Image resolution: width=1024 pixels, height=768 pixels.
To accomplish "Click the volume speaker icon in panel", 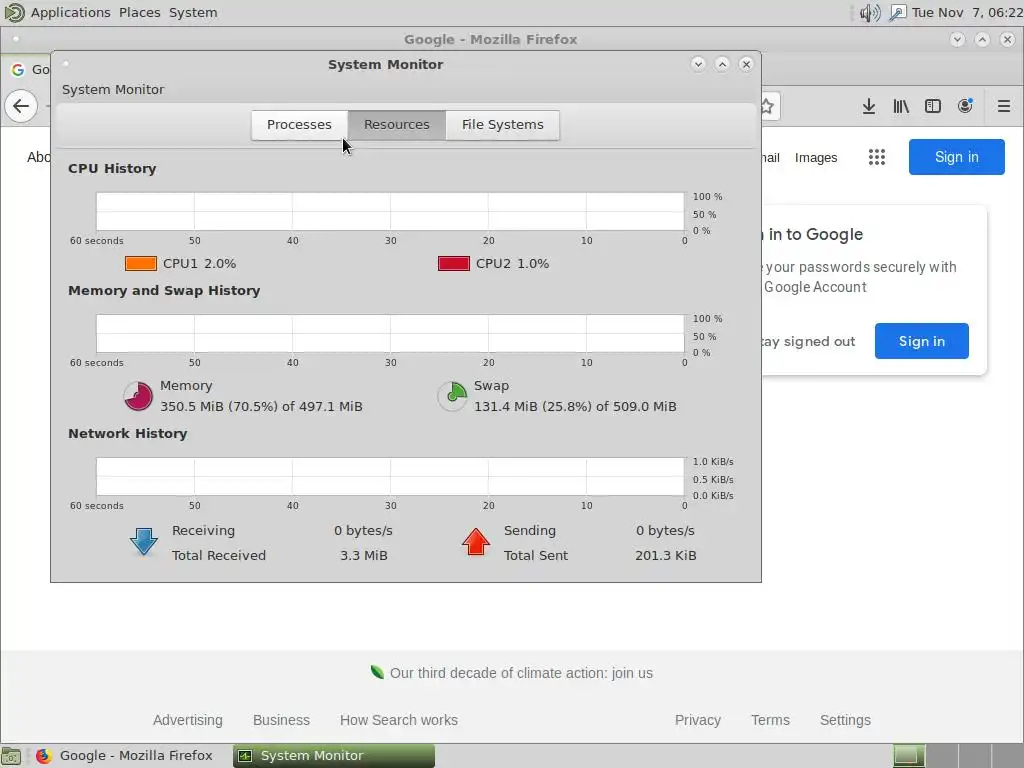I will (x=870, y=13).
